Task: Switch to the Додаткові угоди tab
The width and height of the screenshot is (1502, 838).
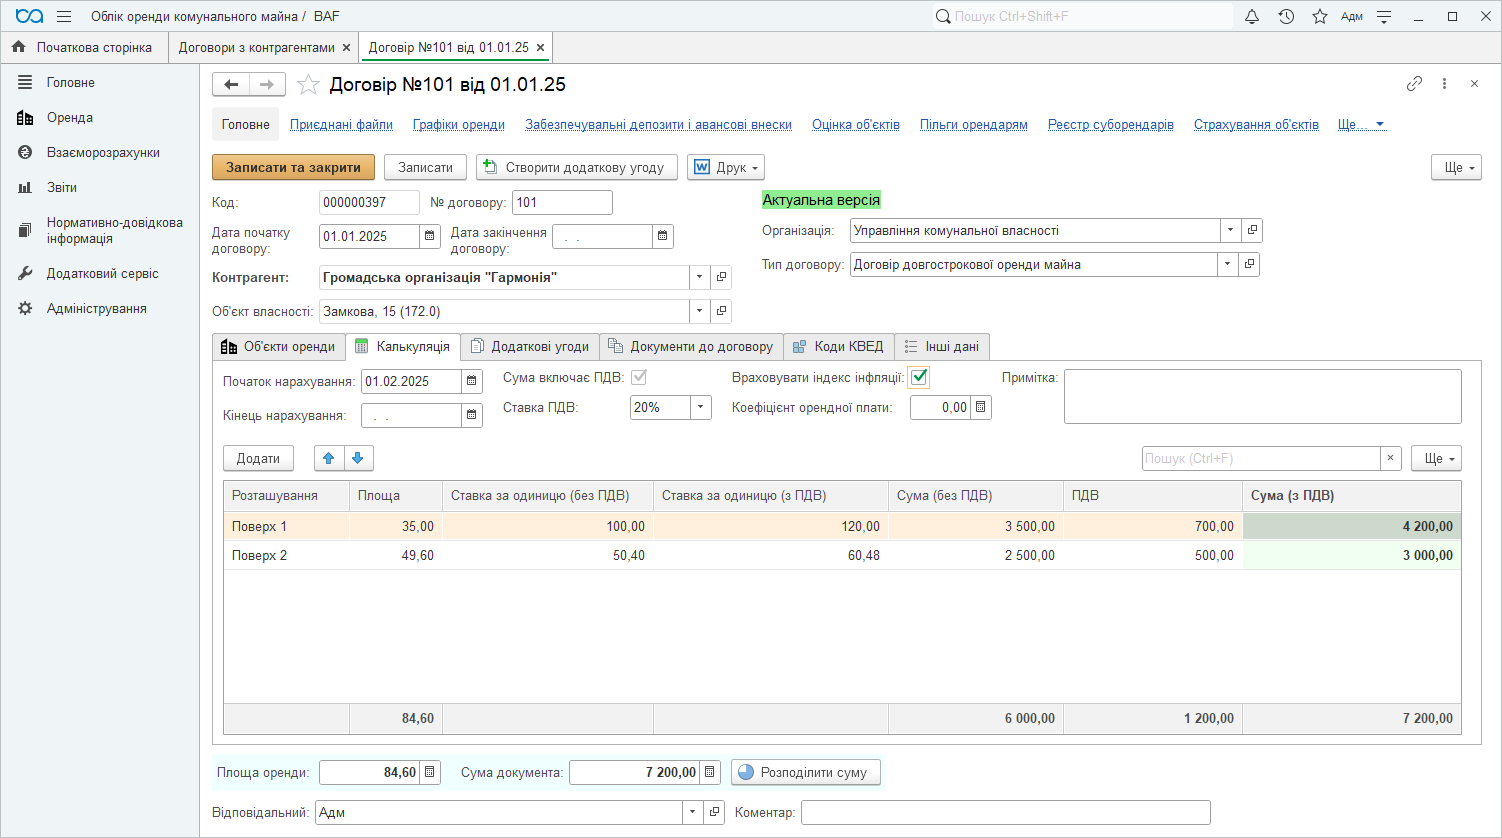Action: pos(530,346)
